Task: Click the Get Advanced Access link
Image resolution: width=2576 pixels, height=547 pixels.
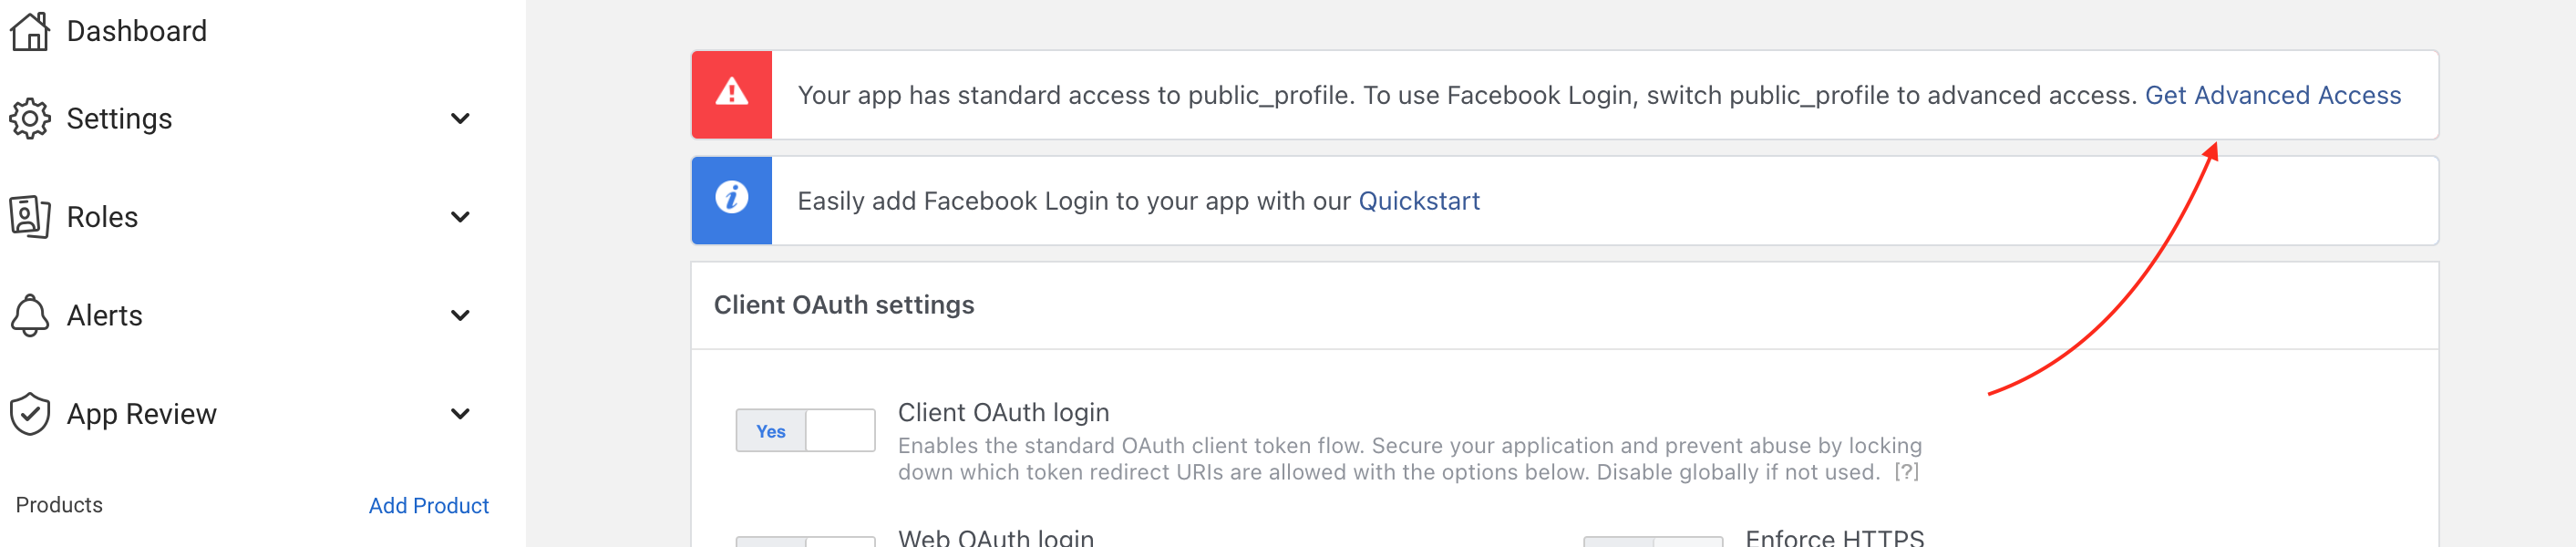Action: [x=2272, y=95]
